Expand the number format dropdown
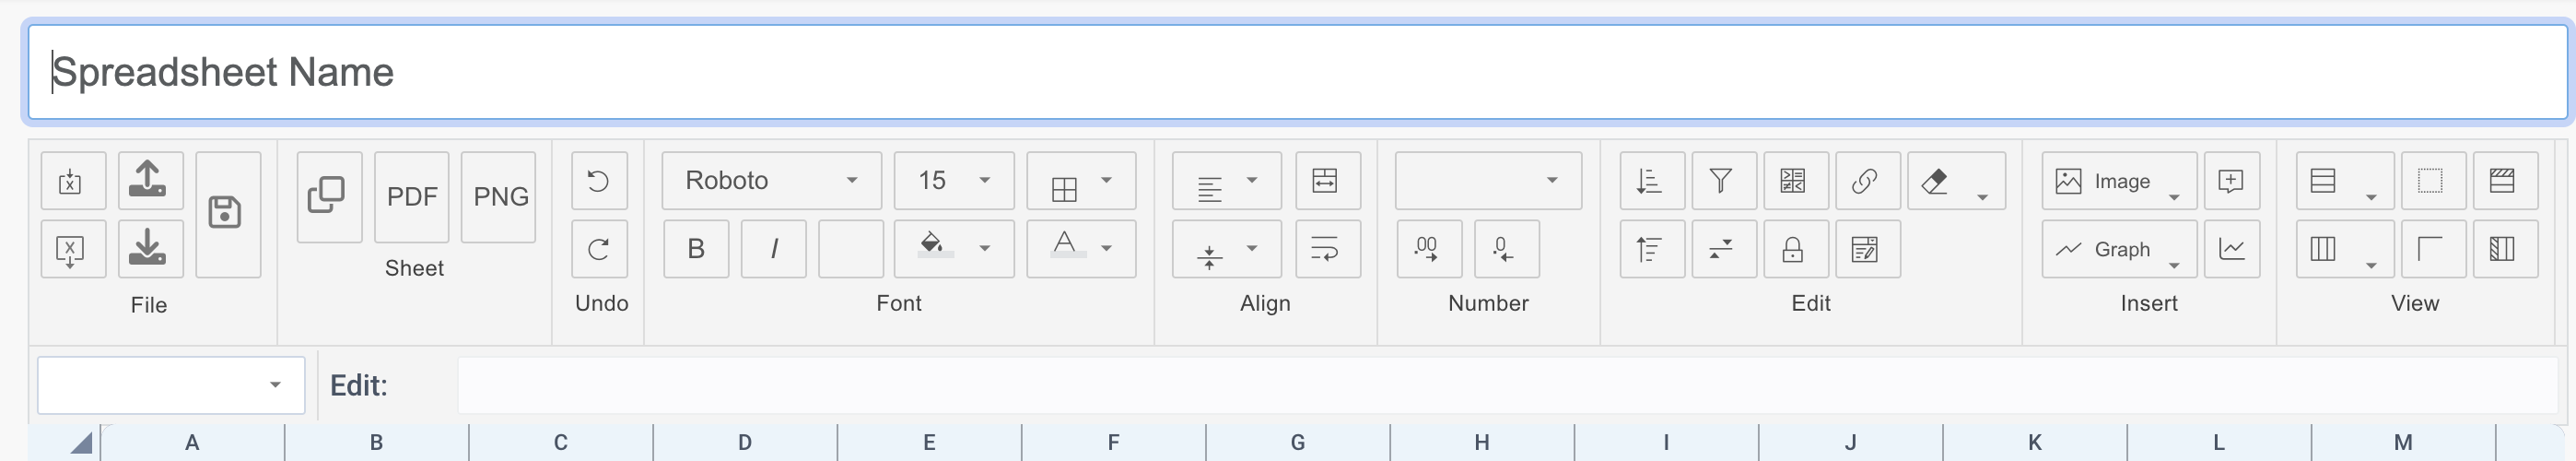Image resolution: width=2576 pixels, height=461 pixels. click(x=1487, y=181)
